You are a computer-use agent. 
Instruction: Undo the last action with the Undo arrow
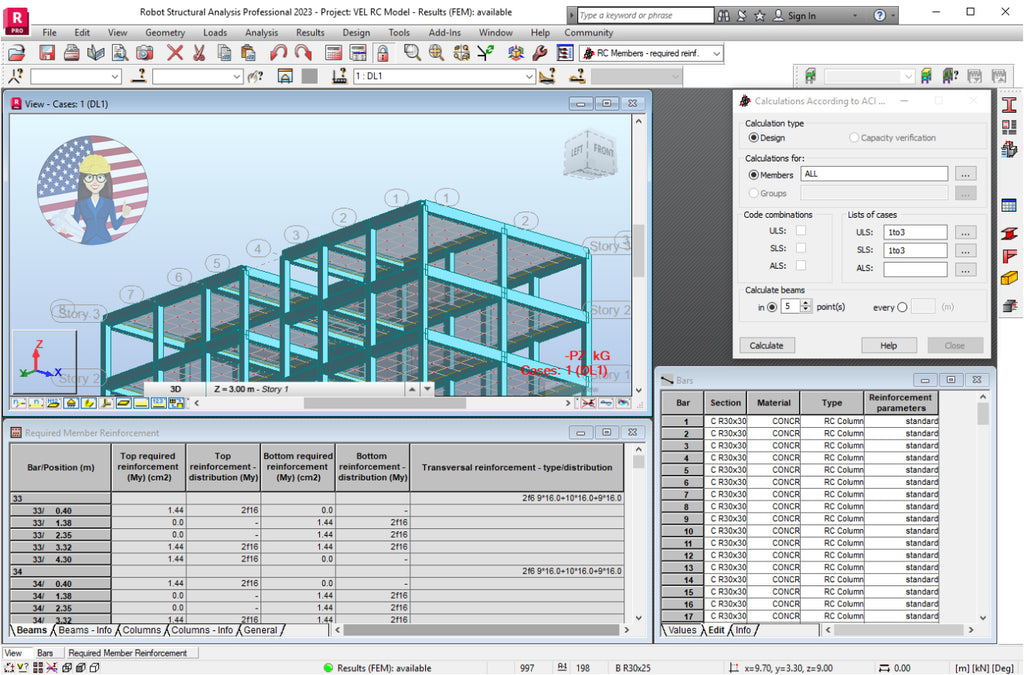tap(277, 53)
